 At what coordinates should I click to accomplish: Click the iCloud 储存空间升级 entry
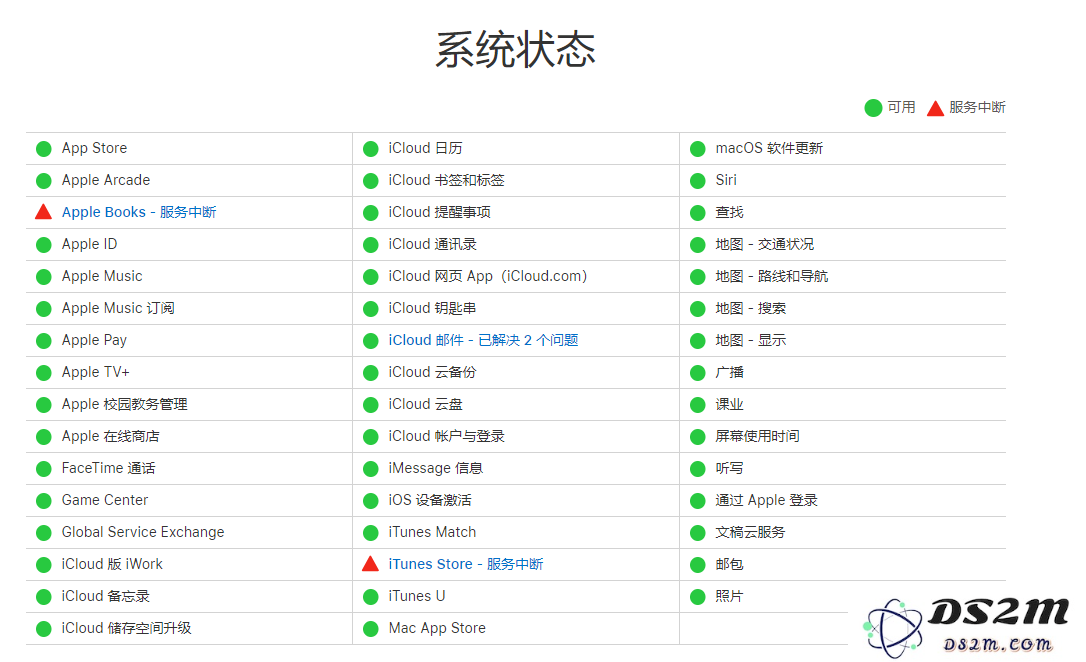click(x=127, y=628)
